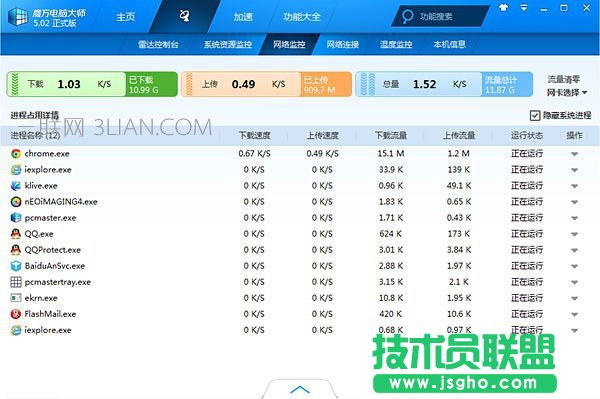Image resolution: width=600 pixels, height=399 pixels.
Task: Sort by 上传流量 column header
Action: [x=459, y=135]
